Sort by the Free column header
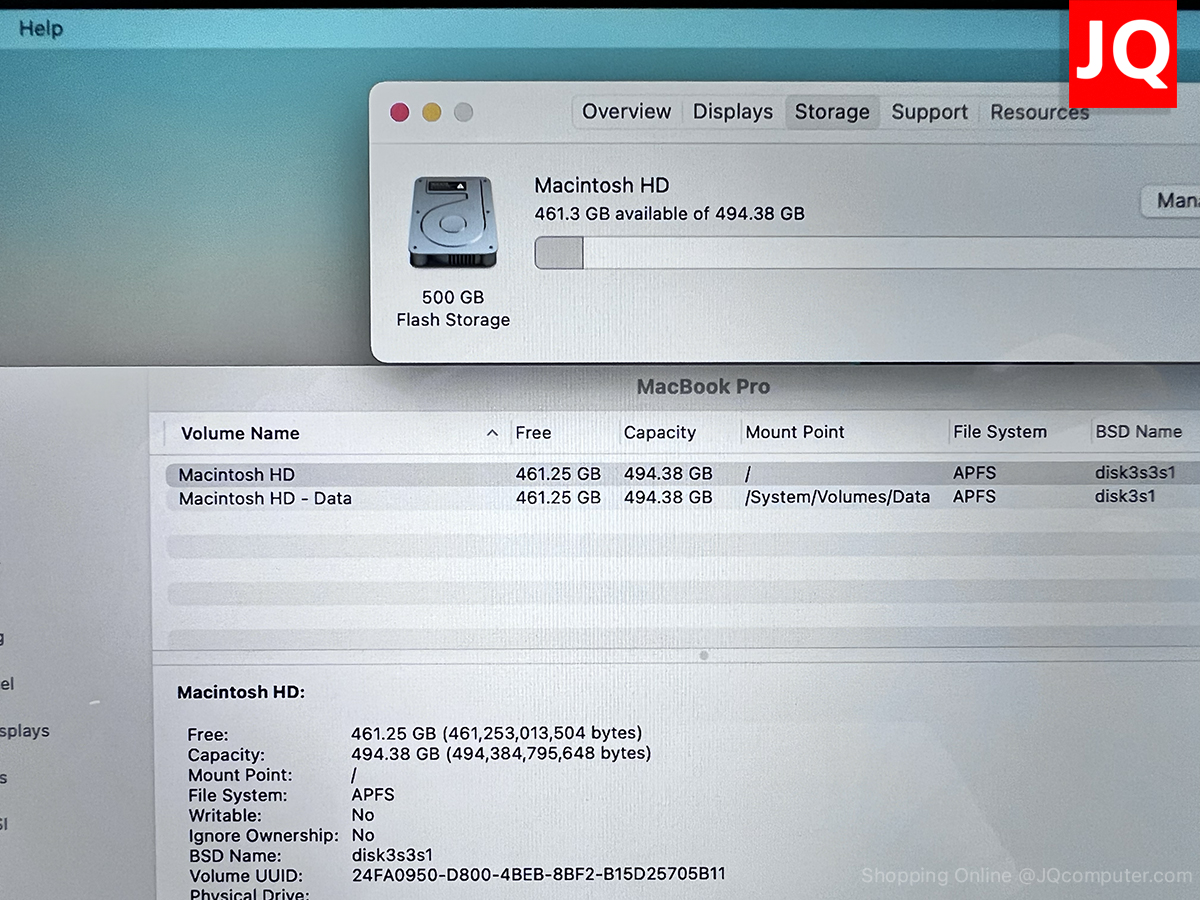 coord(533,433)
